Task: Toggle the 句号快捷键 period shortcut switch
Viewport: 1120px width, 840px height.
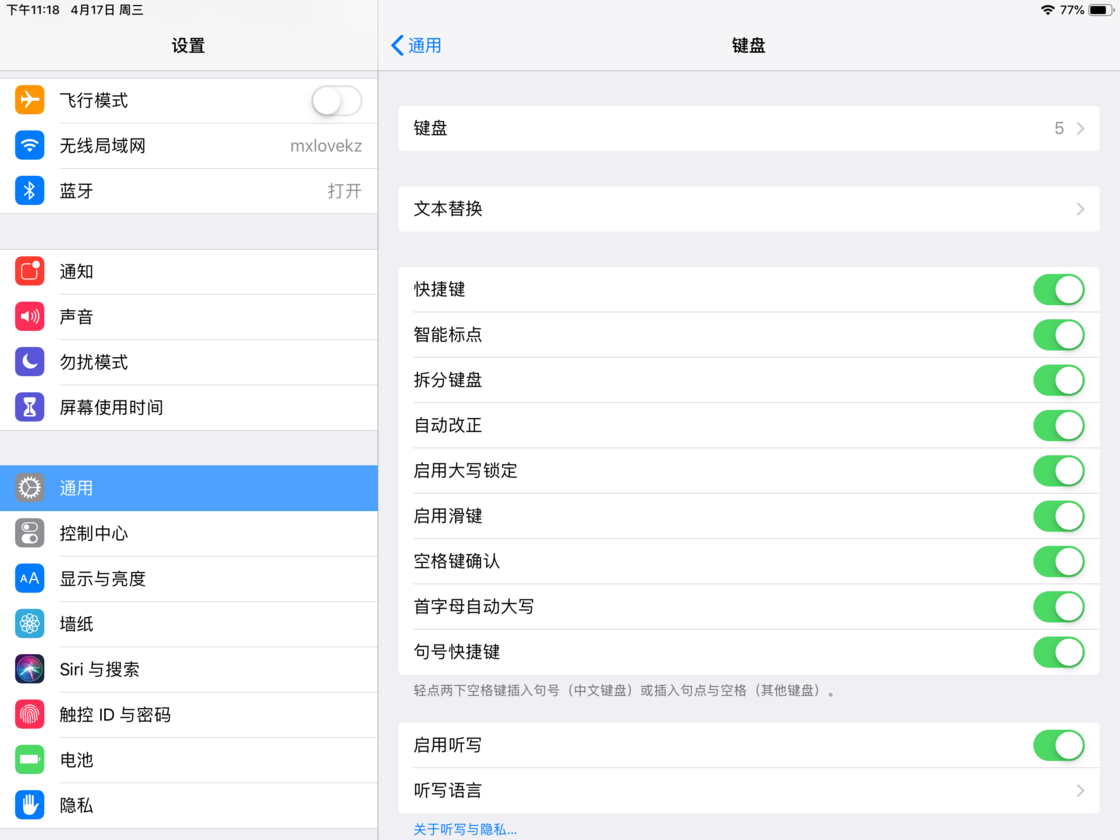Action: pos(1059,652)
